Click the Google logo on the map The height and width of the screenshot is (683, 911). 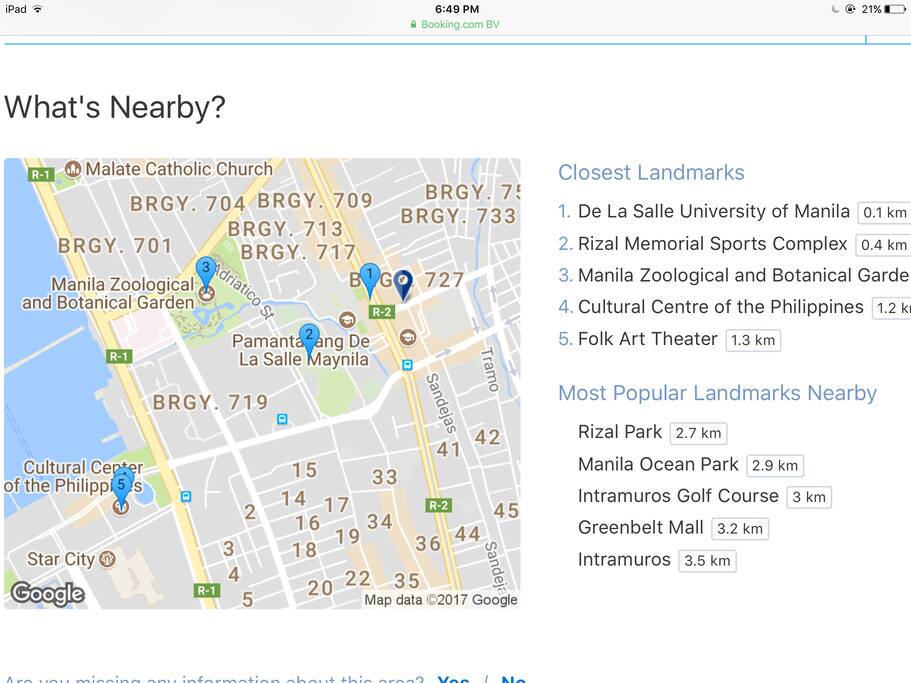point(48,594)
